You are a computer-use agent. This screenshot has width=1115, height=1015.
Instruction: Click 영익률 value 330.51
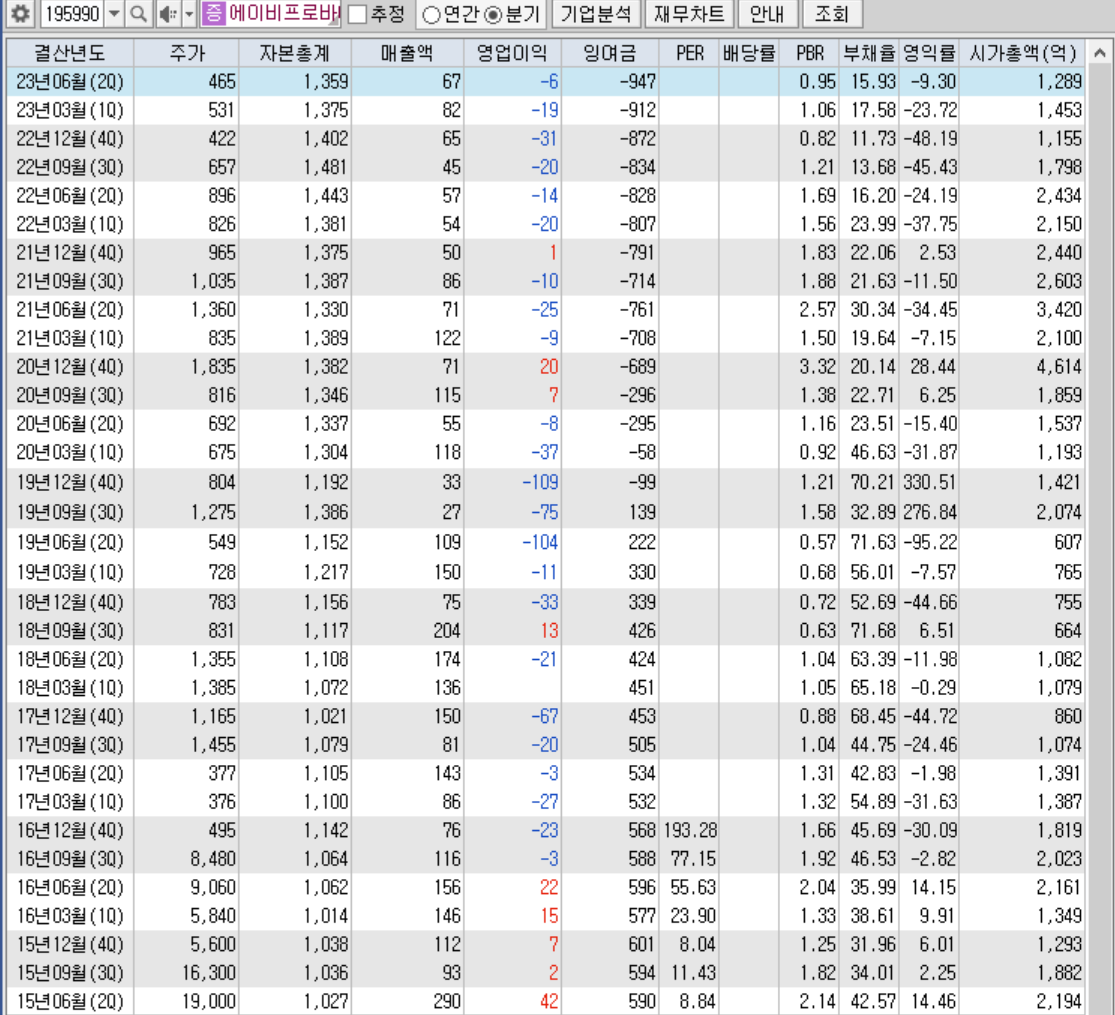pyautogui.click(x=929, y=482)
